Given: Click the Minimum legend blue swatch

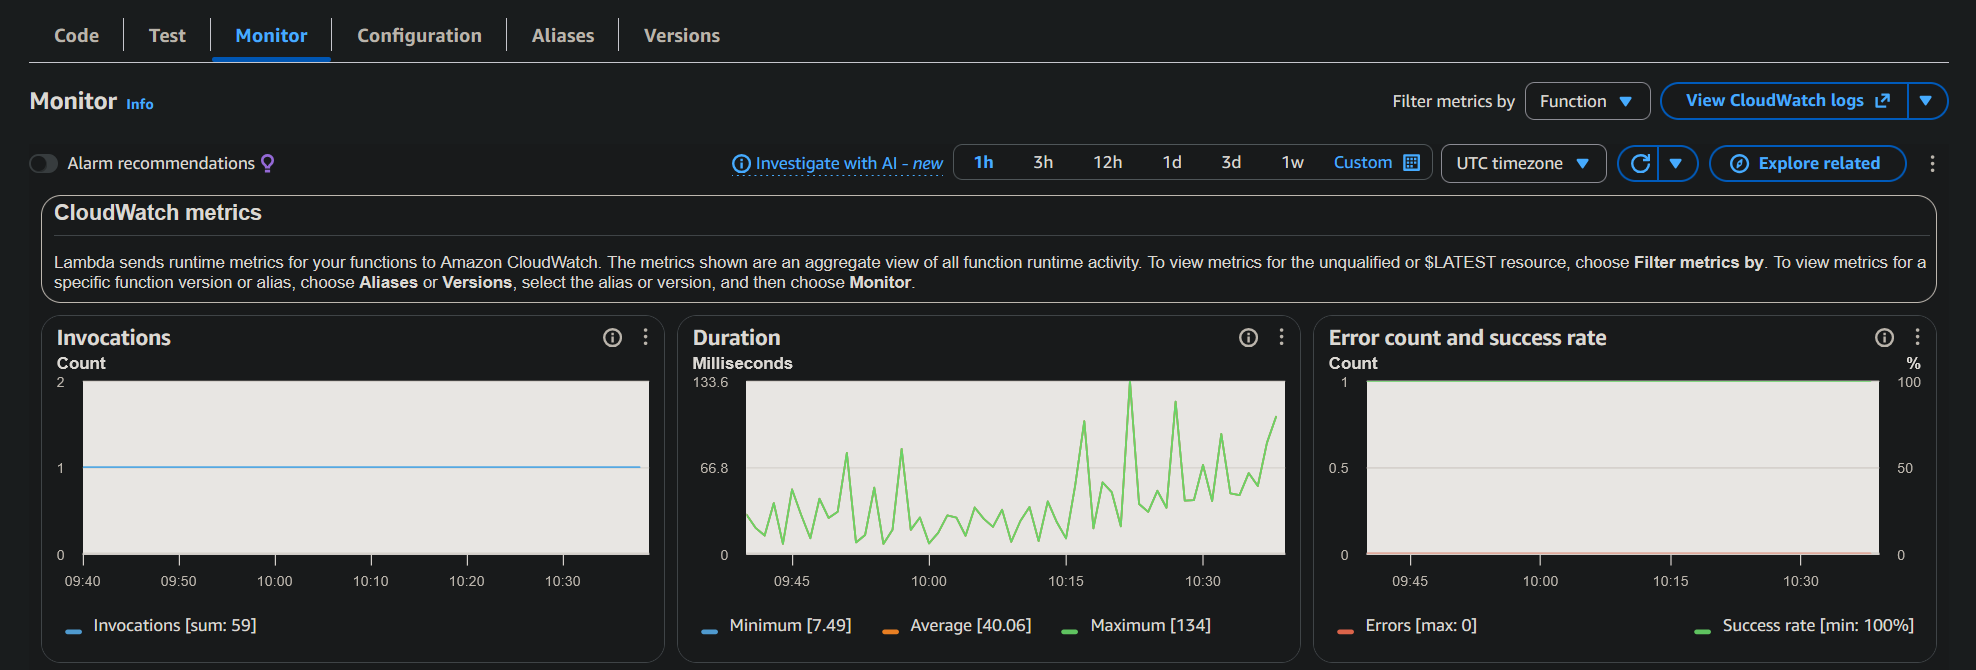Looking at the screenshot, I should click(709, 631).
